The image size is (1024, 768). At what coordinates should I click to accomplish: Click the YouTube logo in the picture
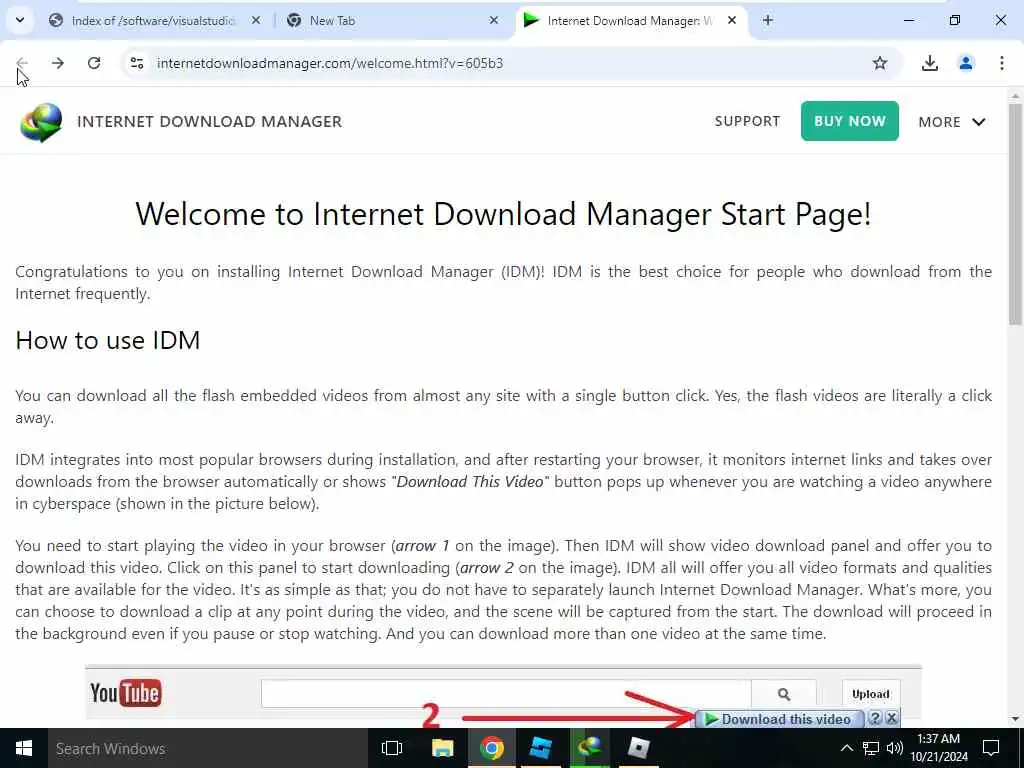pyautogui.click(x=125, y=693)
